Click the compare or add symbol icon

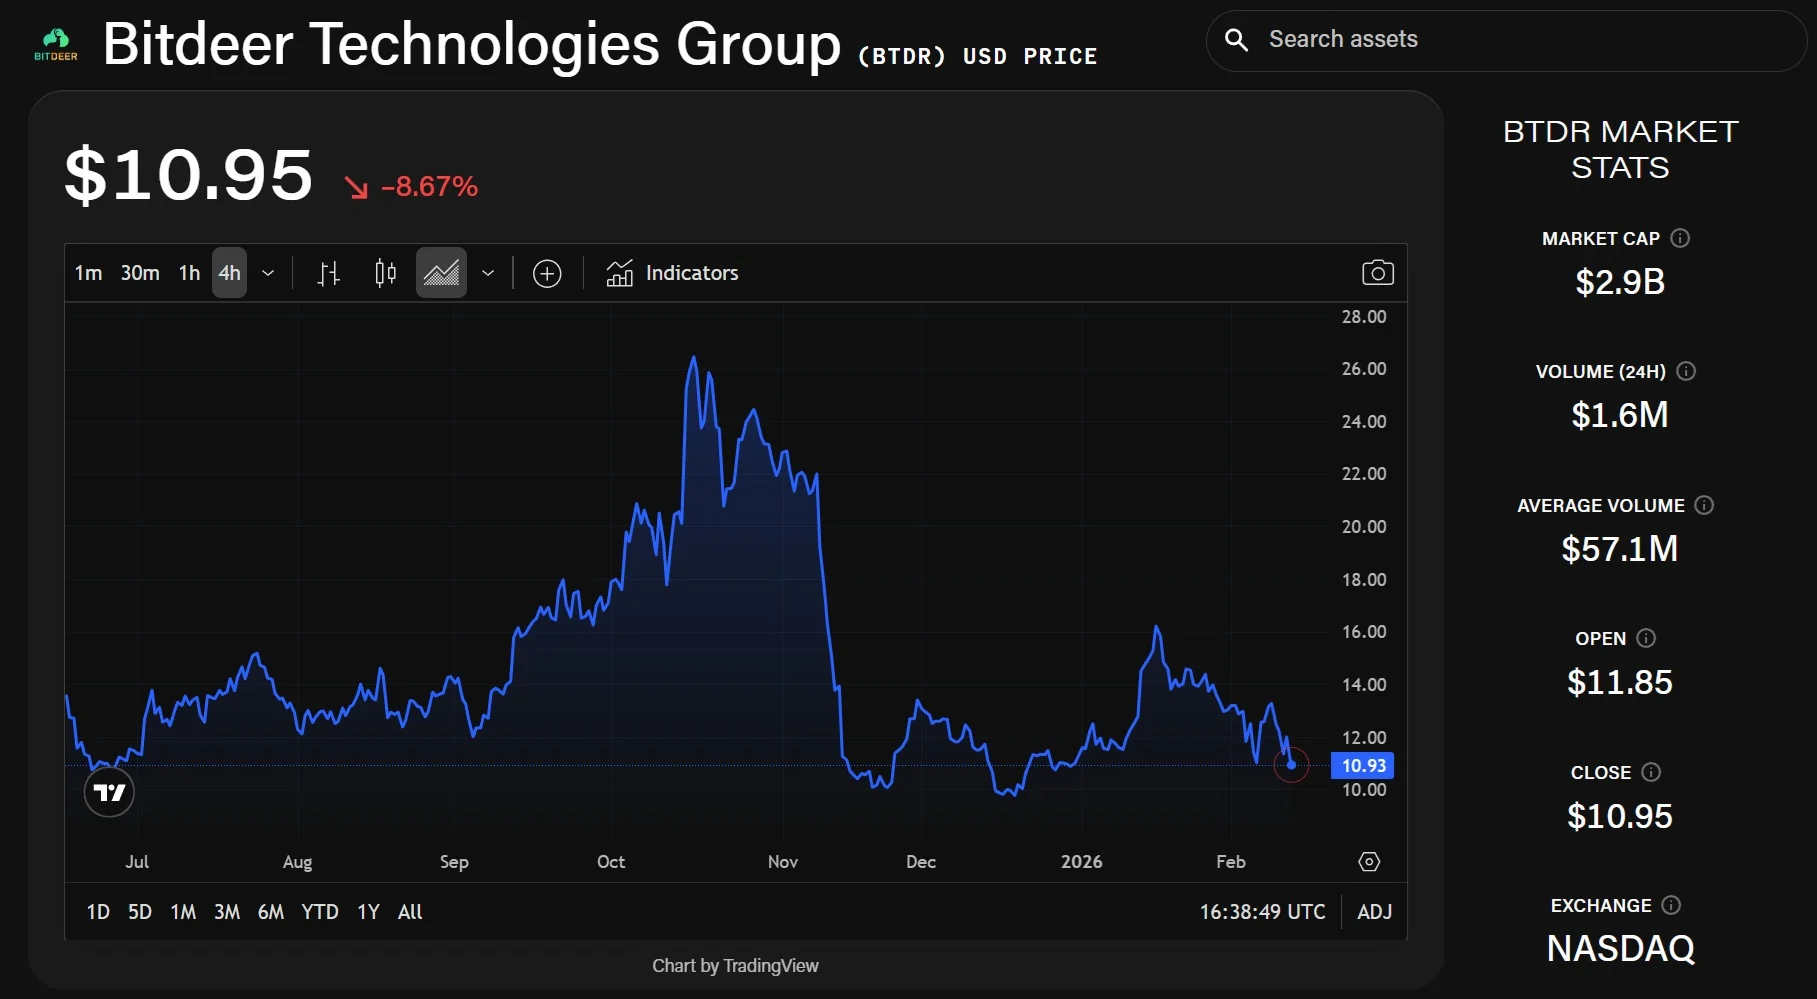coord(547,273)
